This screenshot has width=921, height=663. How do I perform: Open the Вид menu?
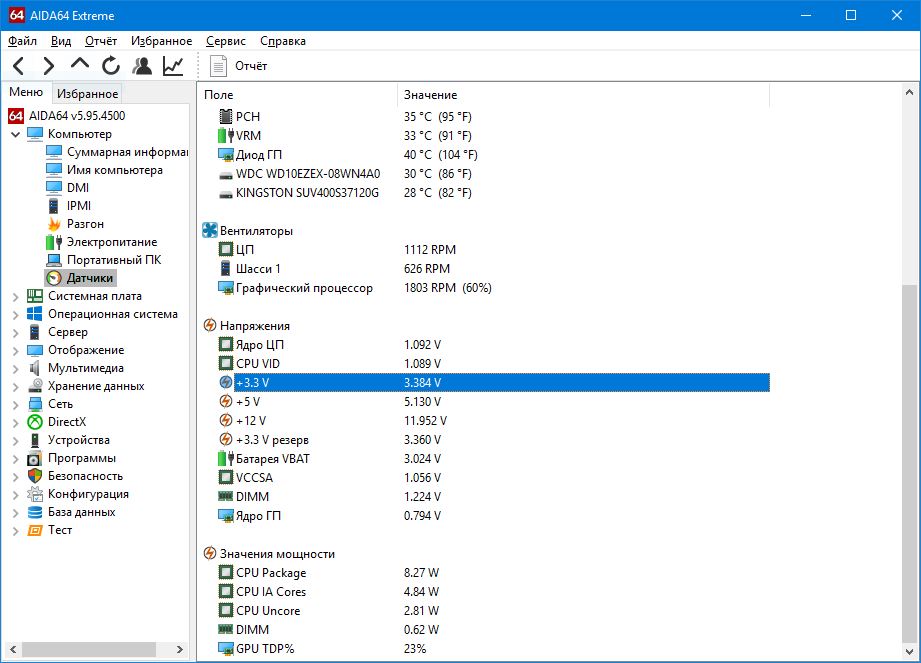pyautogui.click(x=60, y=41)
